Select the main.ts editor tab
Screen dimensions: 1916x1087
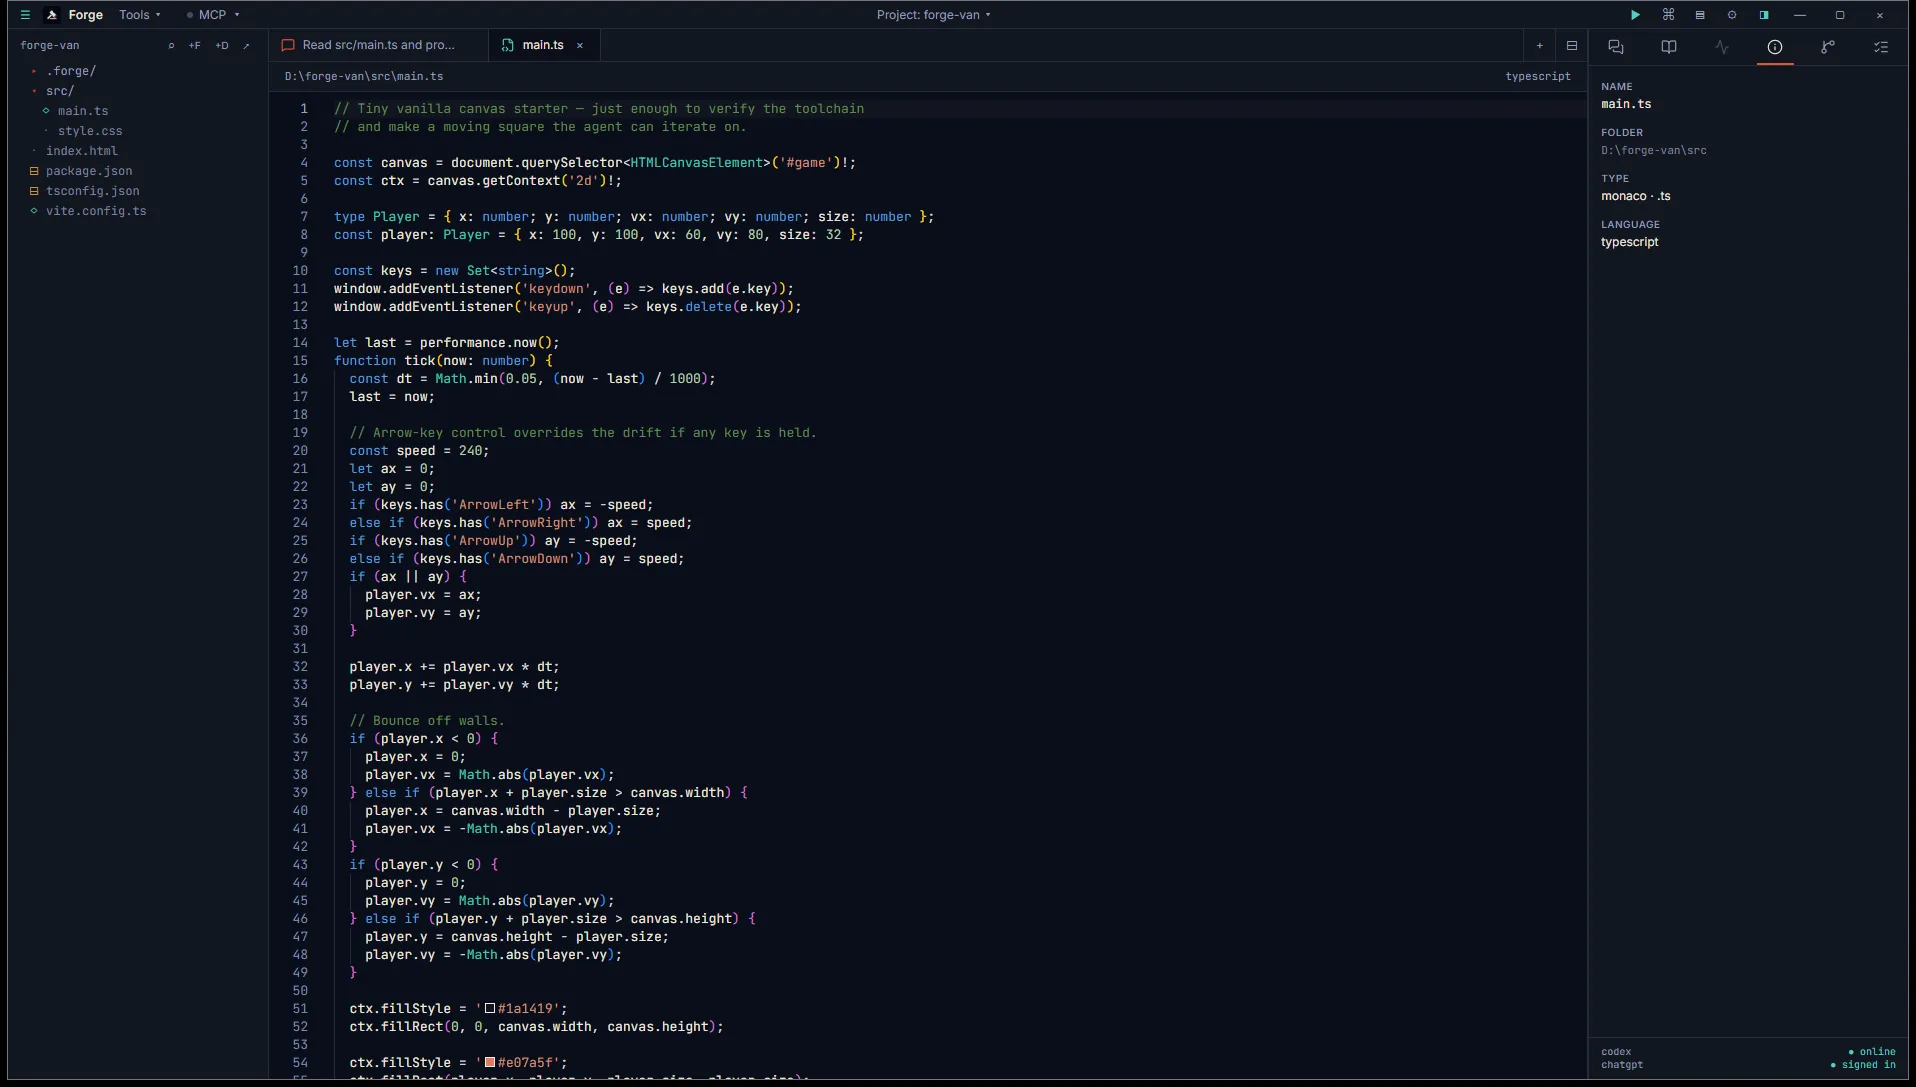pyautogui.click(x=542, y=45)
